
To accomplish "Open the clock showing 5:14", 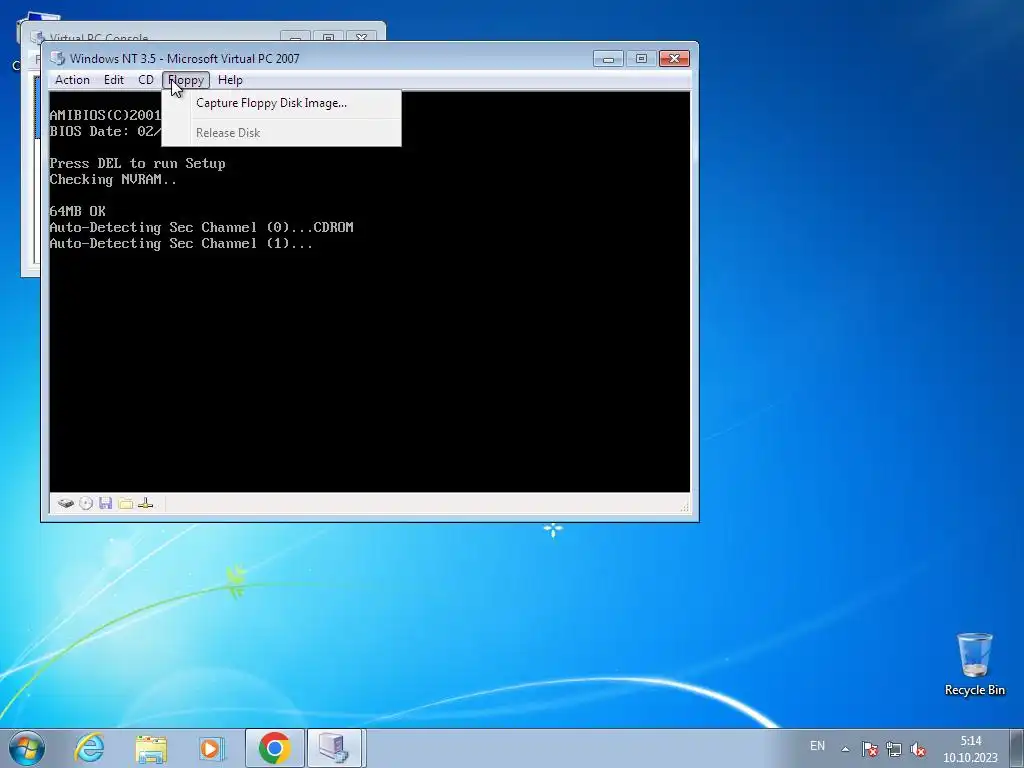I will pos(970,749).
